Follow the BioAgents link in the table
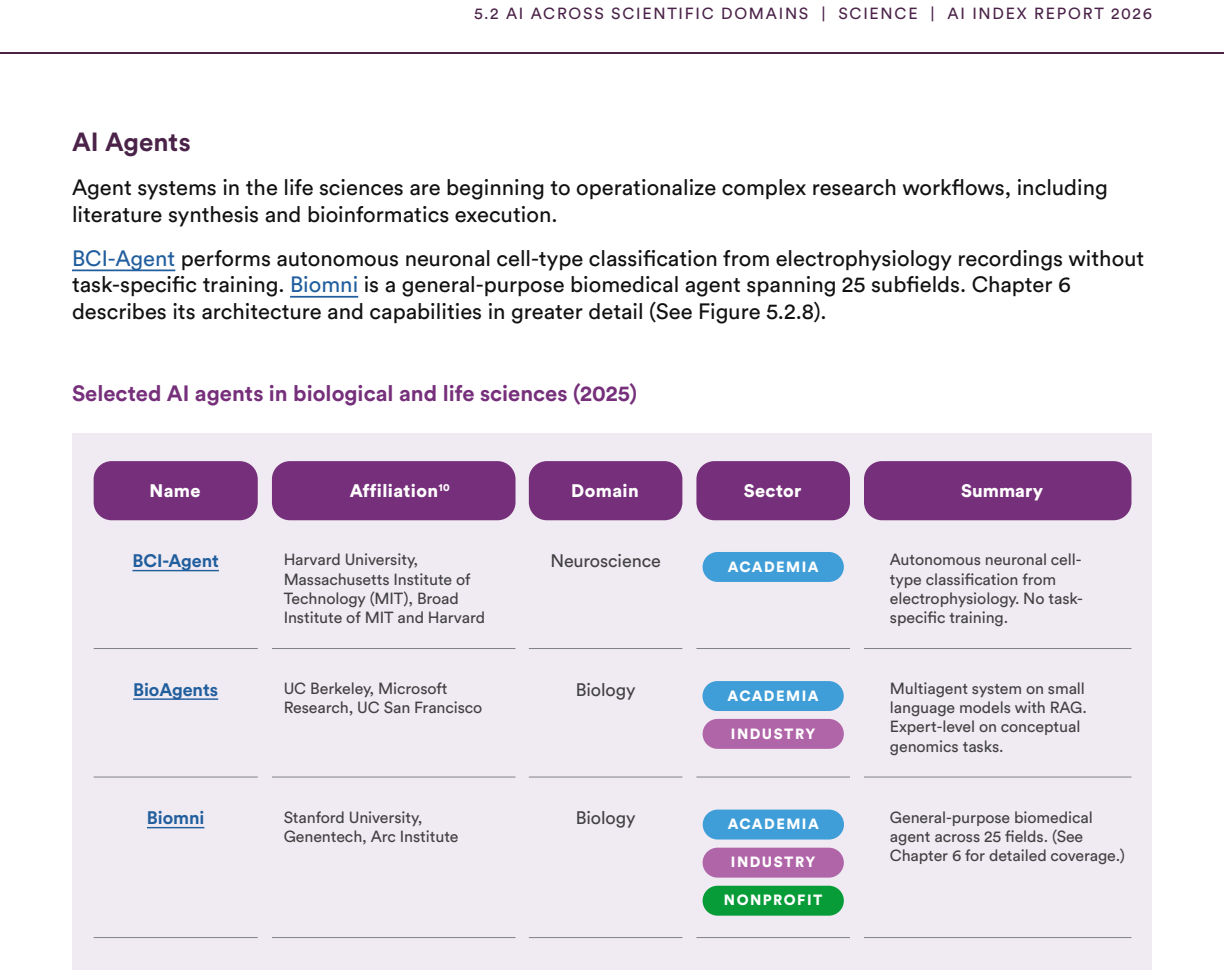This screenshot has width=1224, height=976. [175, 690]
